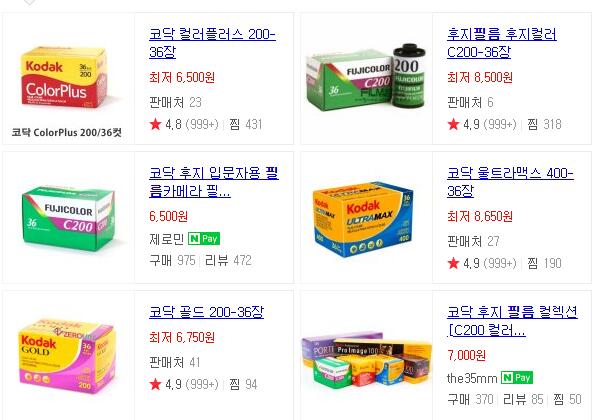Click the green Fujicolor C200 box thumbnail
This screenshot has height=420, width=594.
(68, 218)
